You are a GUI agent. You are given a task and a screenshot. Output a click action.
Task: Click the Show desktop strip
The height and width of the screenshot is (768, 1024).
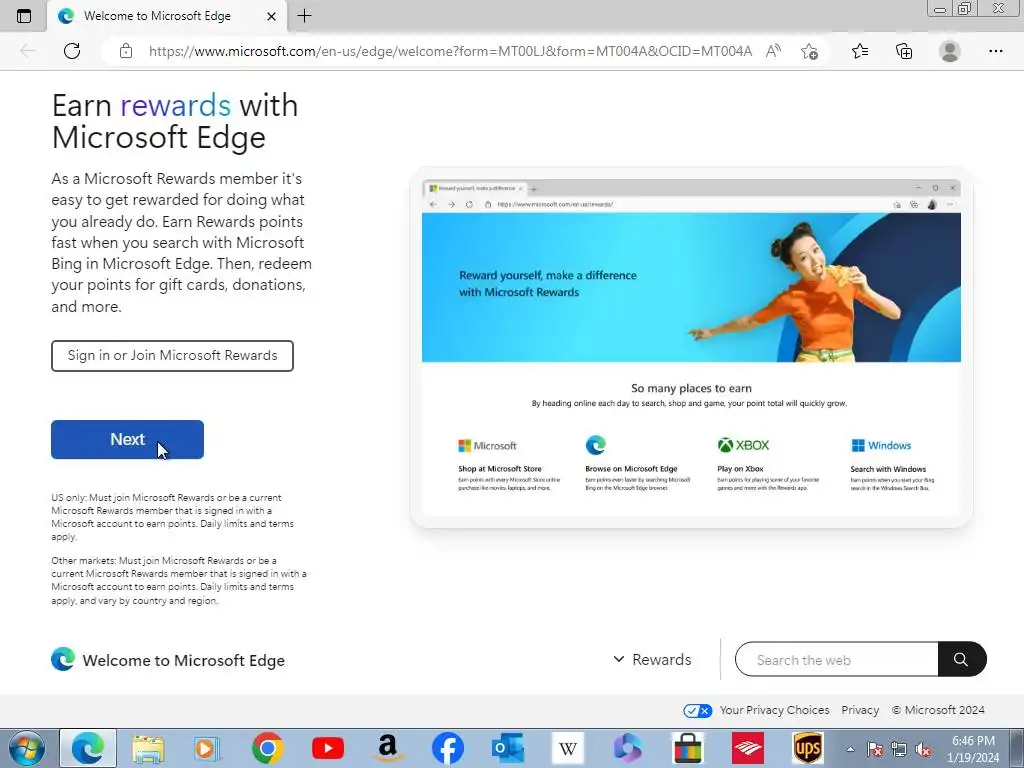pyautogui.click(x=1018, y=748)
